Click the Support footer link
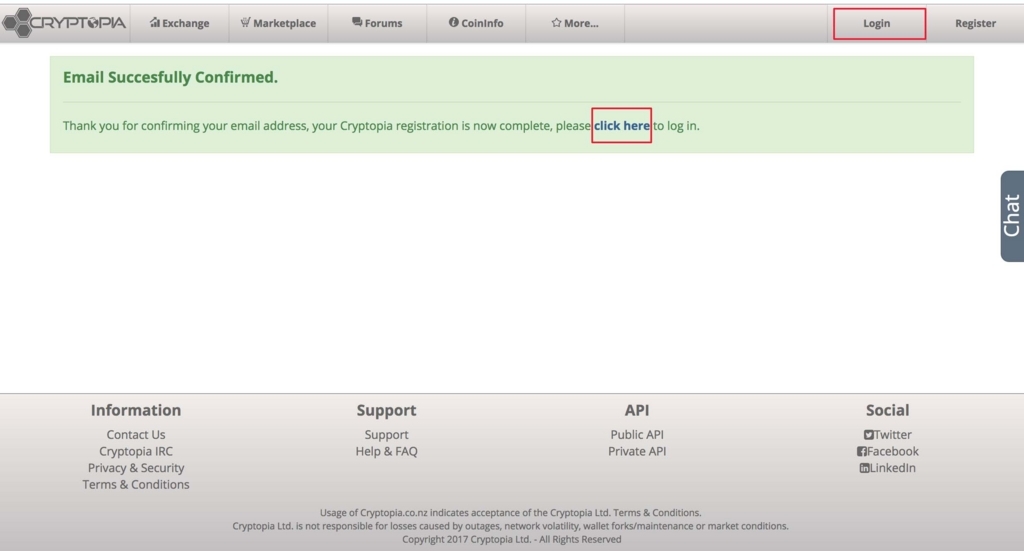 [387, 434]
